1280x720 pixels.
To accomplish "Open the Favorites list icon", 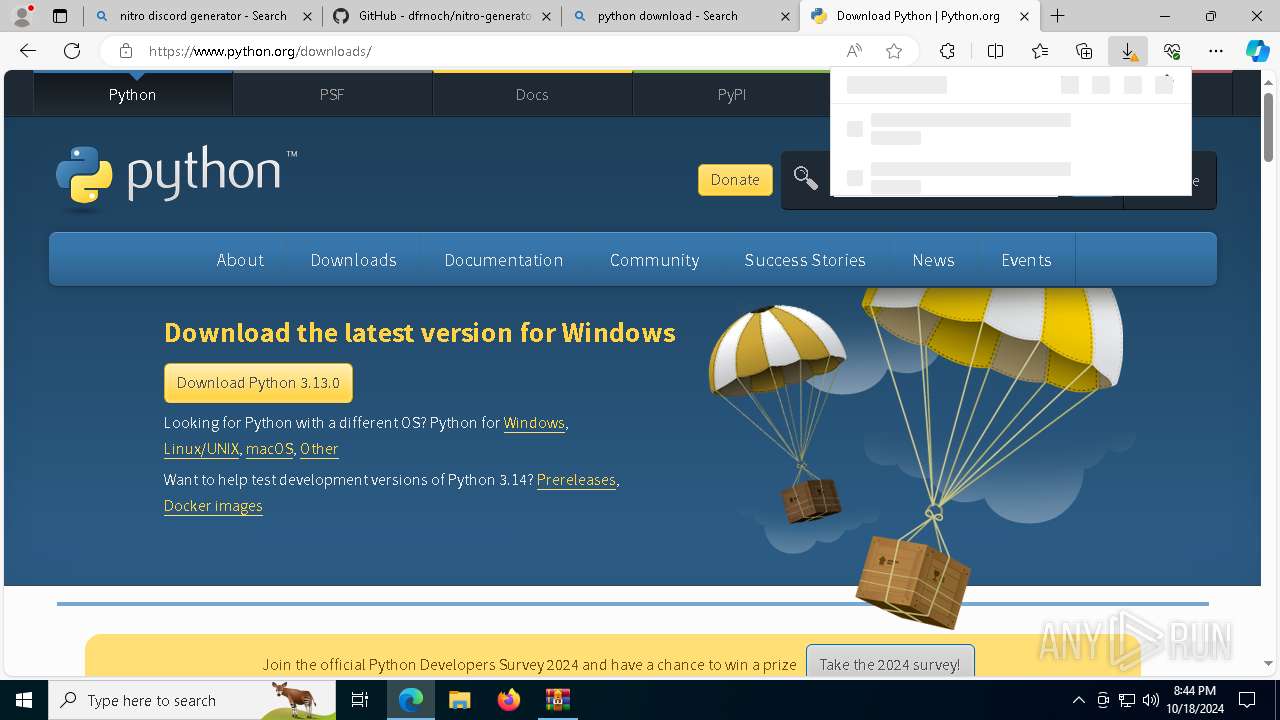I will pos(1040,51).
